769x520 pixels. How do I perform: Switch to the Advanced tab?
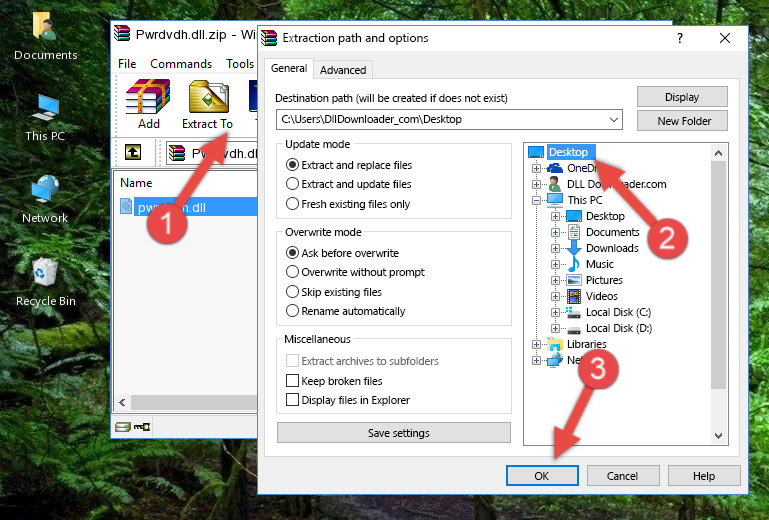point(343,70)
